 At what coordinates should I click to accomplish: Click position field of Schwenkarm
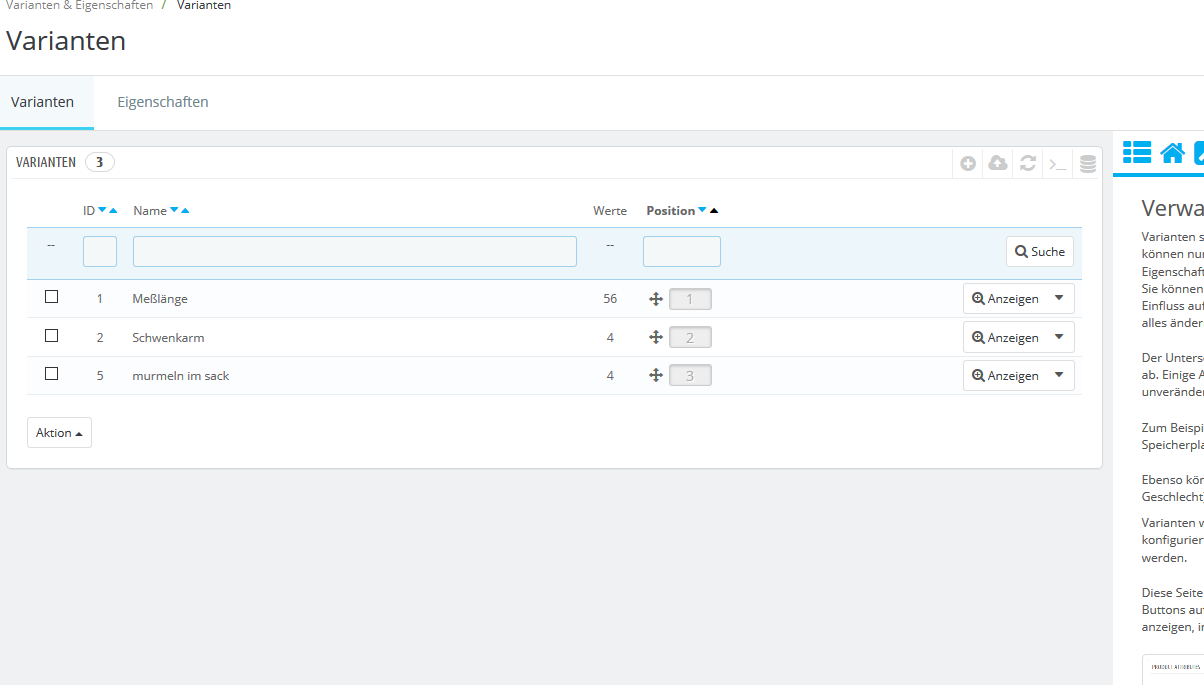pyautogui.click(x=690, y=337)
